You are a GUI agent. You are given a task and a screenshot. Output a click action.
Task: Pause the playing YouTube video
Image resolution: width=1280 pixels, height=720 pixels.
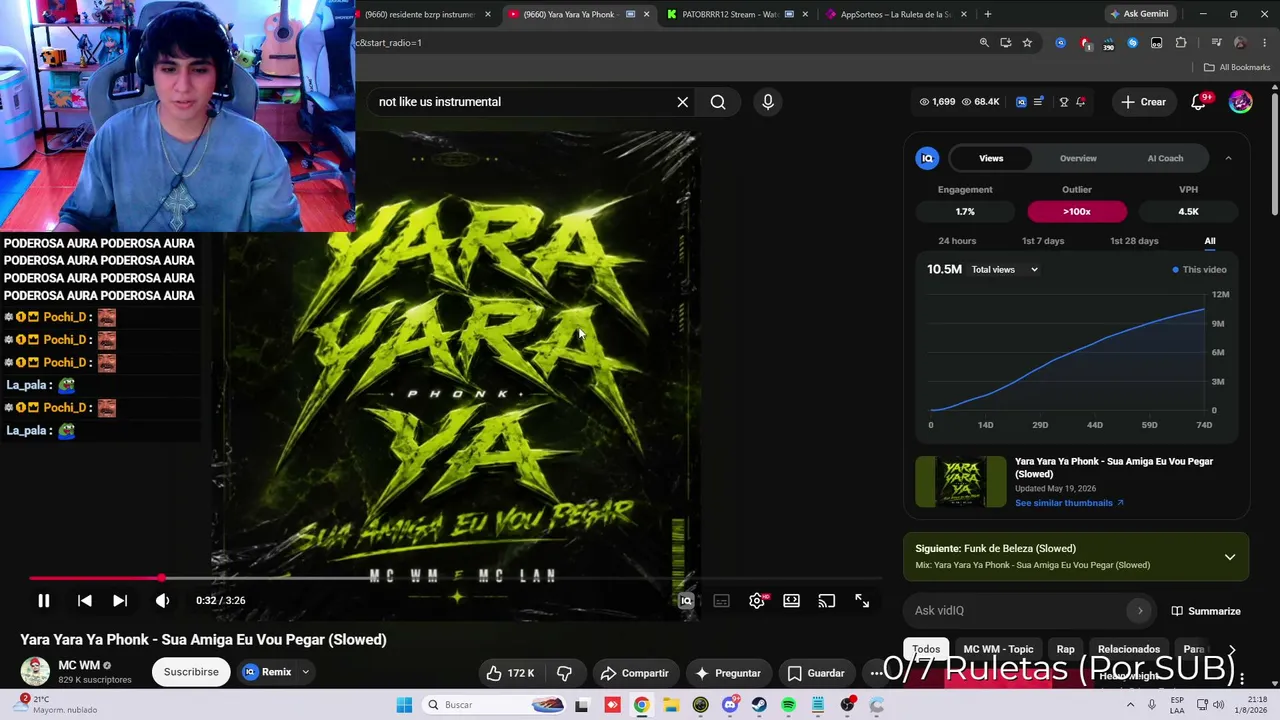(44, 601)
